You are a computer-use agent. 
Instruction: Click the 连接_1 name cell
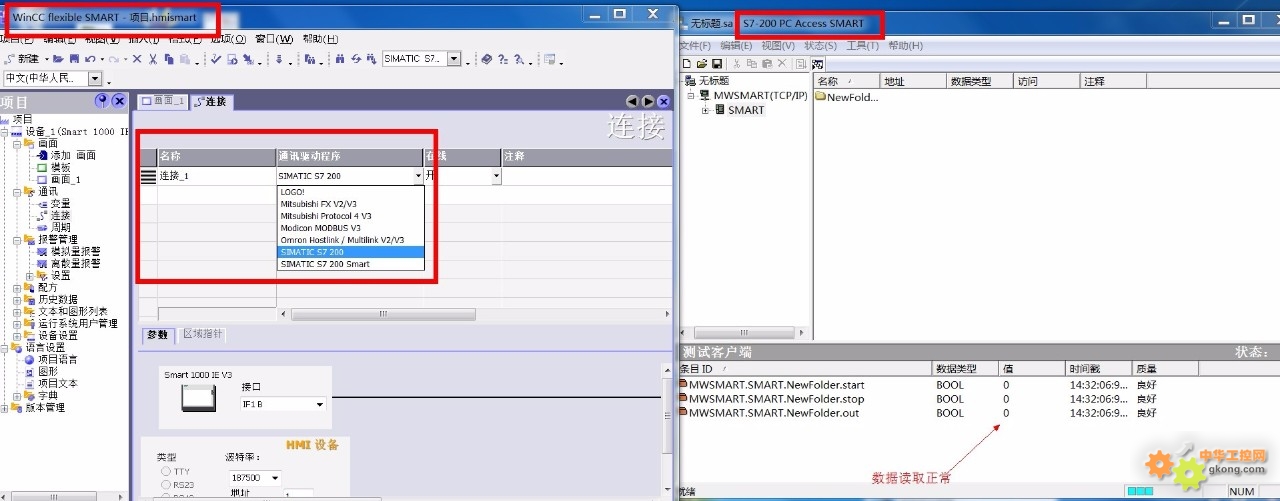(x=216, y=175)
